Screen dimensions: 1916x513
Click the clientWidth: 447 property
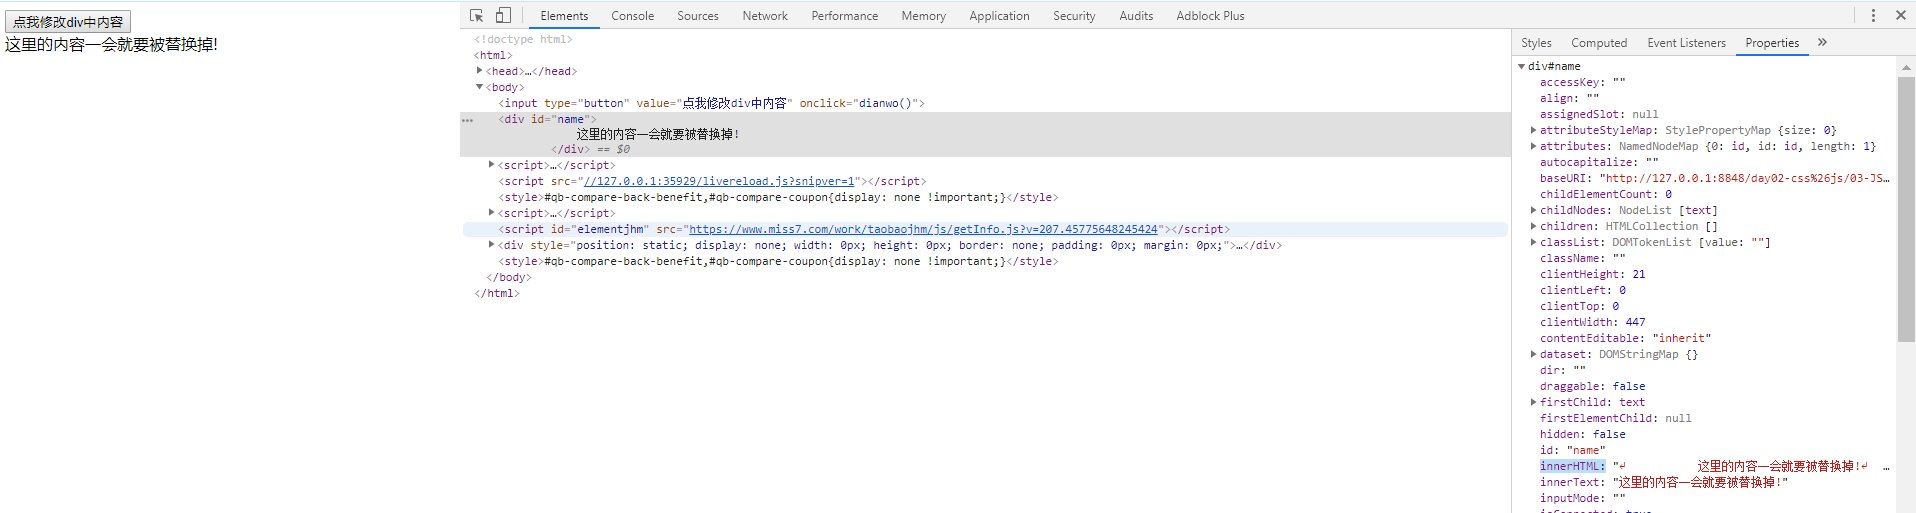(x=1592, y=322)
